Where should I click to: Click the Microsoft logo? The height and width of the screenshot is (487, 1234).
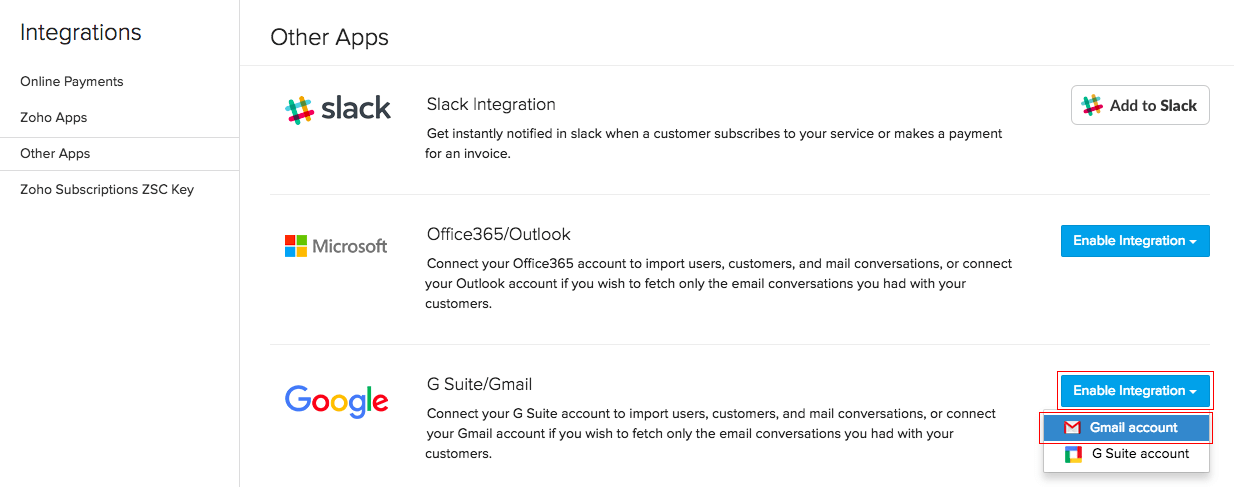[336, 246]
